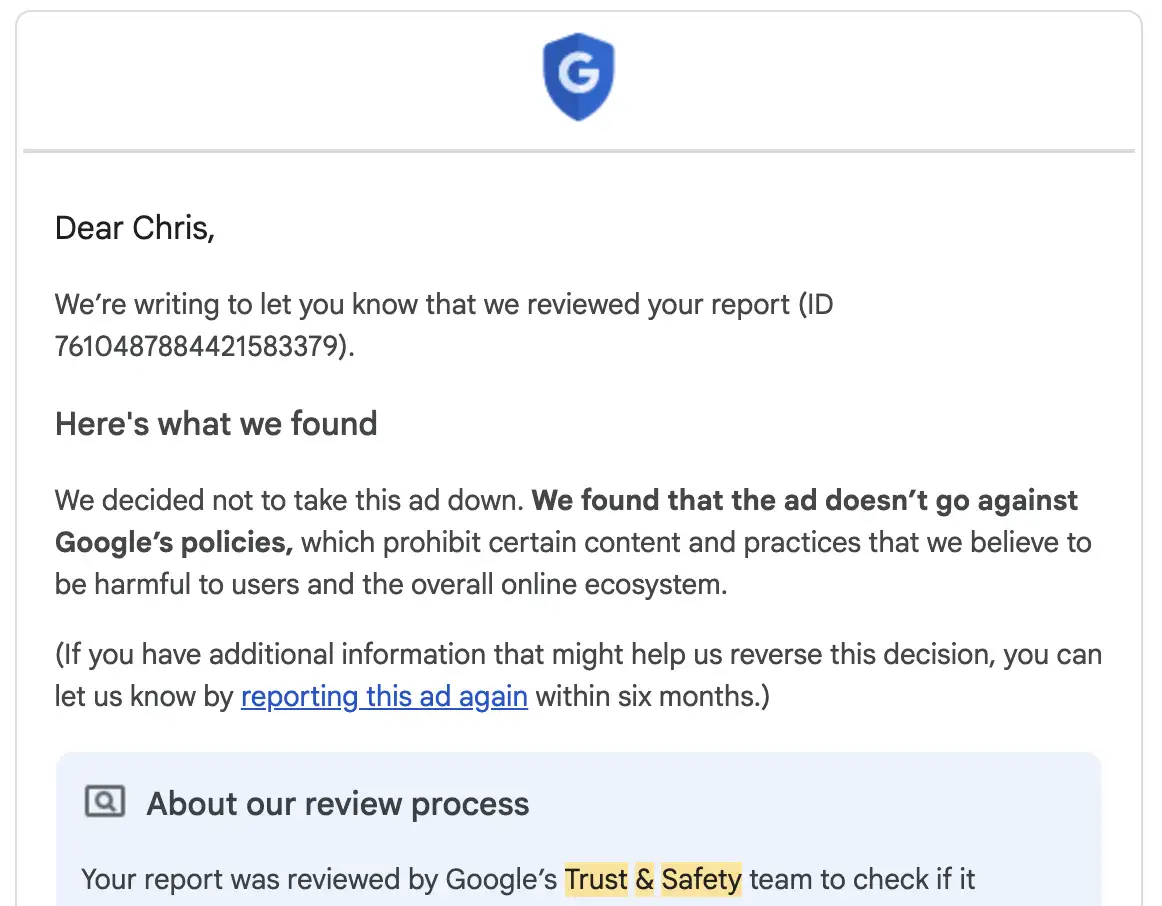Click the highlighted word "Safety"

[701, 879]
